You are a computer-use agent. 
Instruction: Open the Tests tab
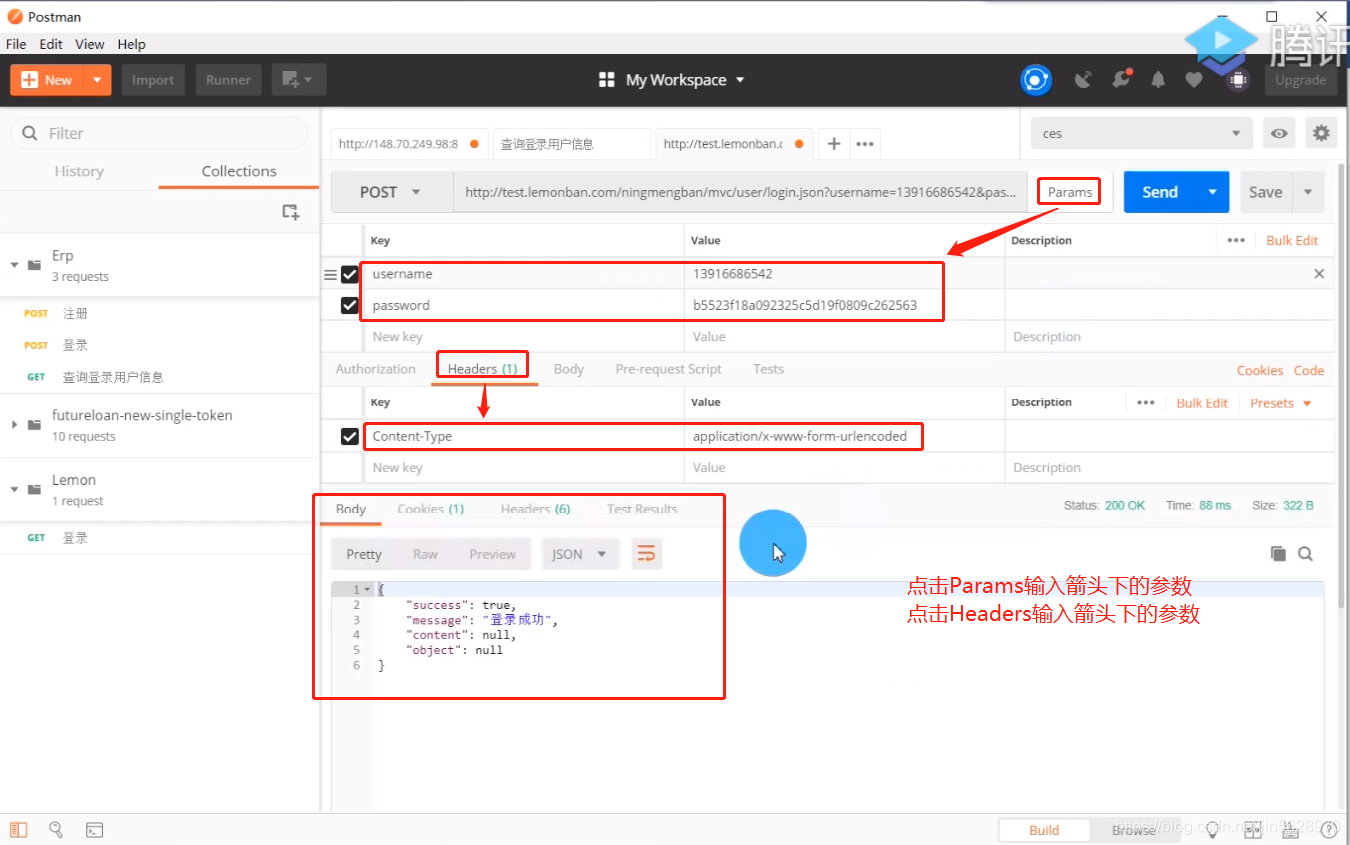pos(768,369)
